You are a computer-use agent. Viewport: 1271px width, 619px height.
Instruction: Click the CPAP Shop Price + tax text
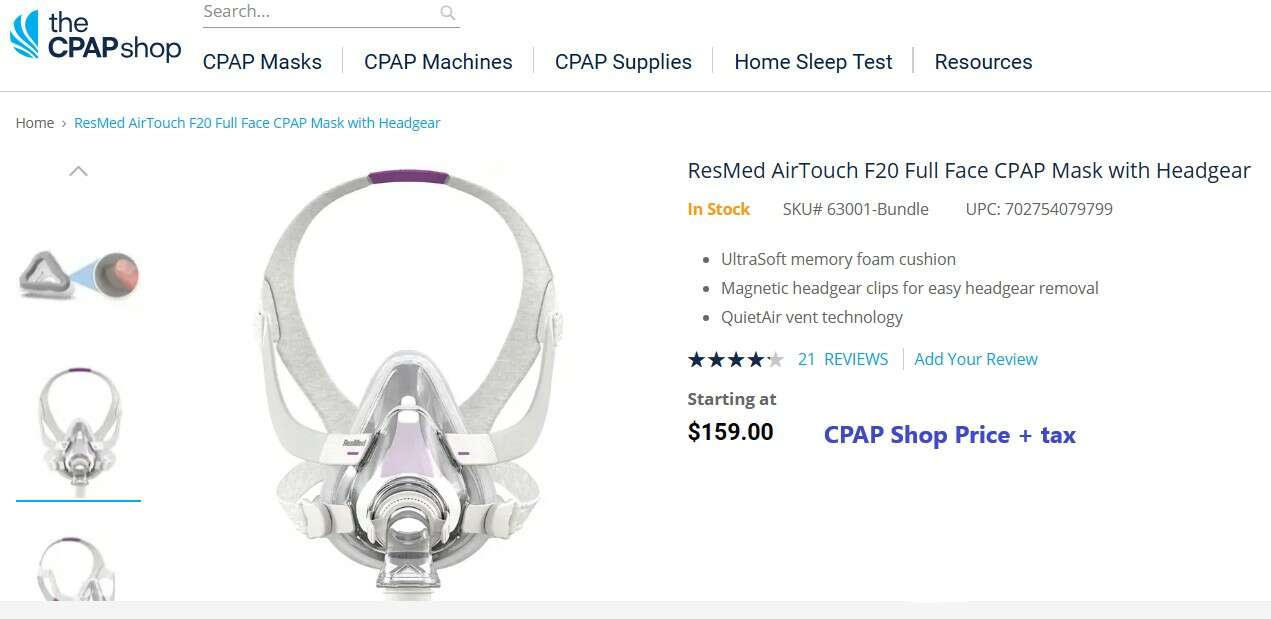click(949, 435)
